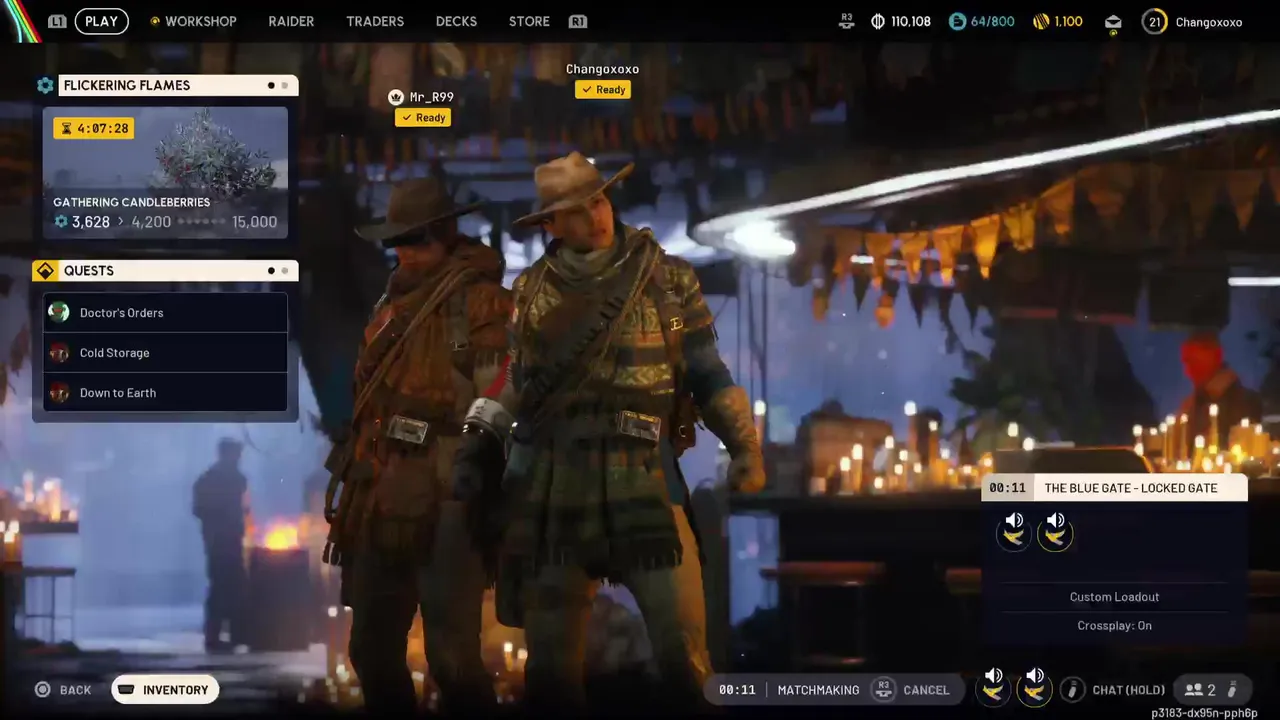Open the PLAY tab
The height and width of the screenshot is (720, 1280).
[x=101, y=21]
